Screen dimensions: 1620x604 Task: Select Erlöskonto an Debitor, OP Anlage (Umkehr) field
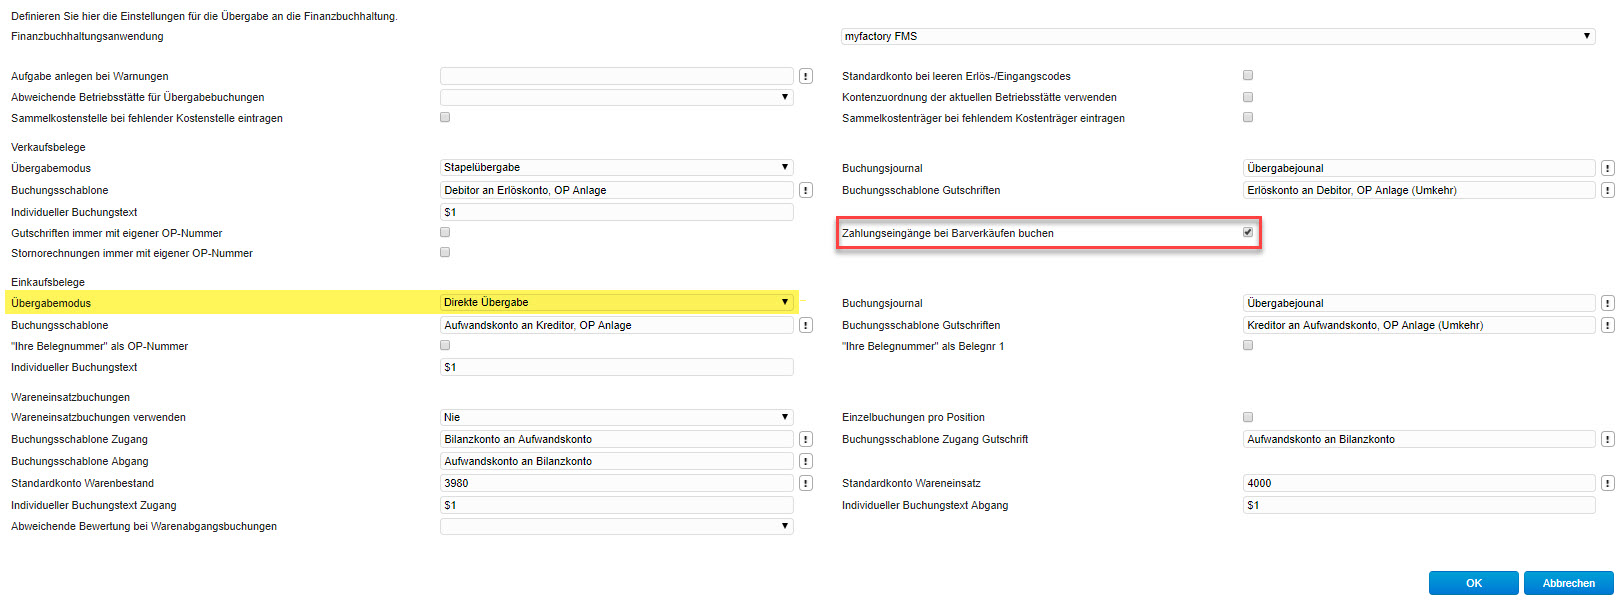pyautogui.click(x=1419, y=190)
